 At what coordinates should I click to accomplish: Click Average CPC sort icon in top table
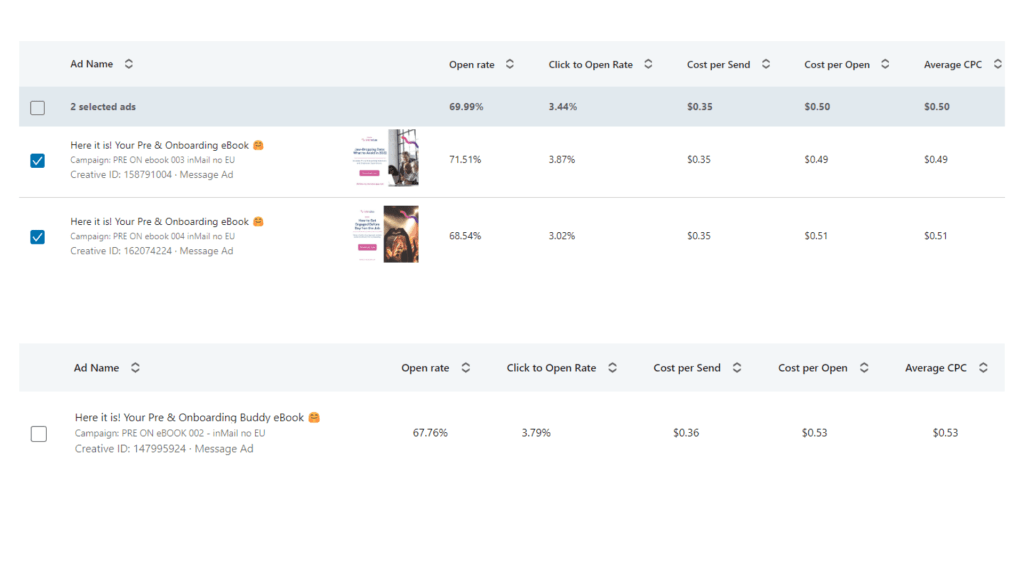pos(997,64)
